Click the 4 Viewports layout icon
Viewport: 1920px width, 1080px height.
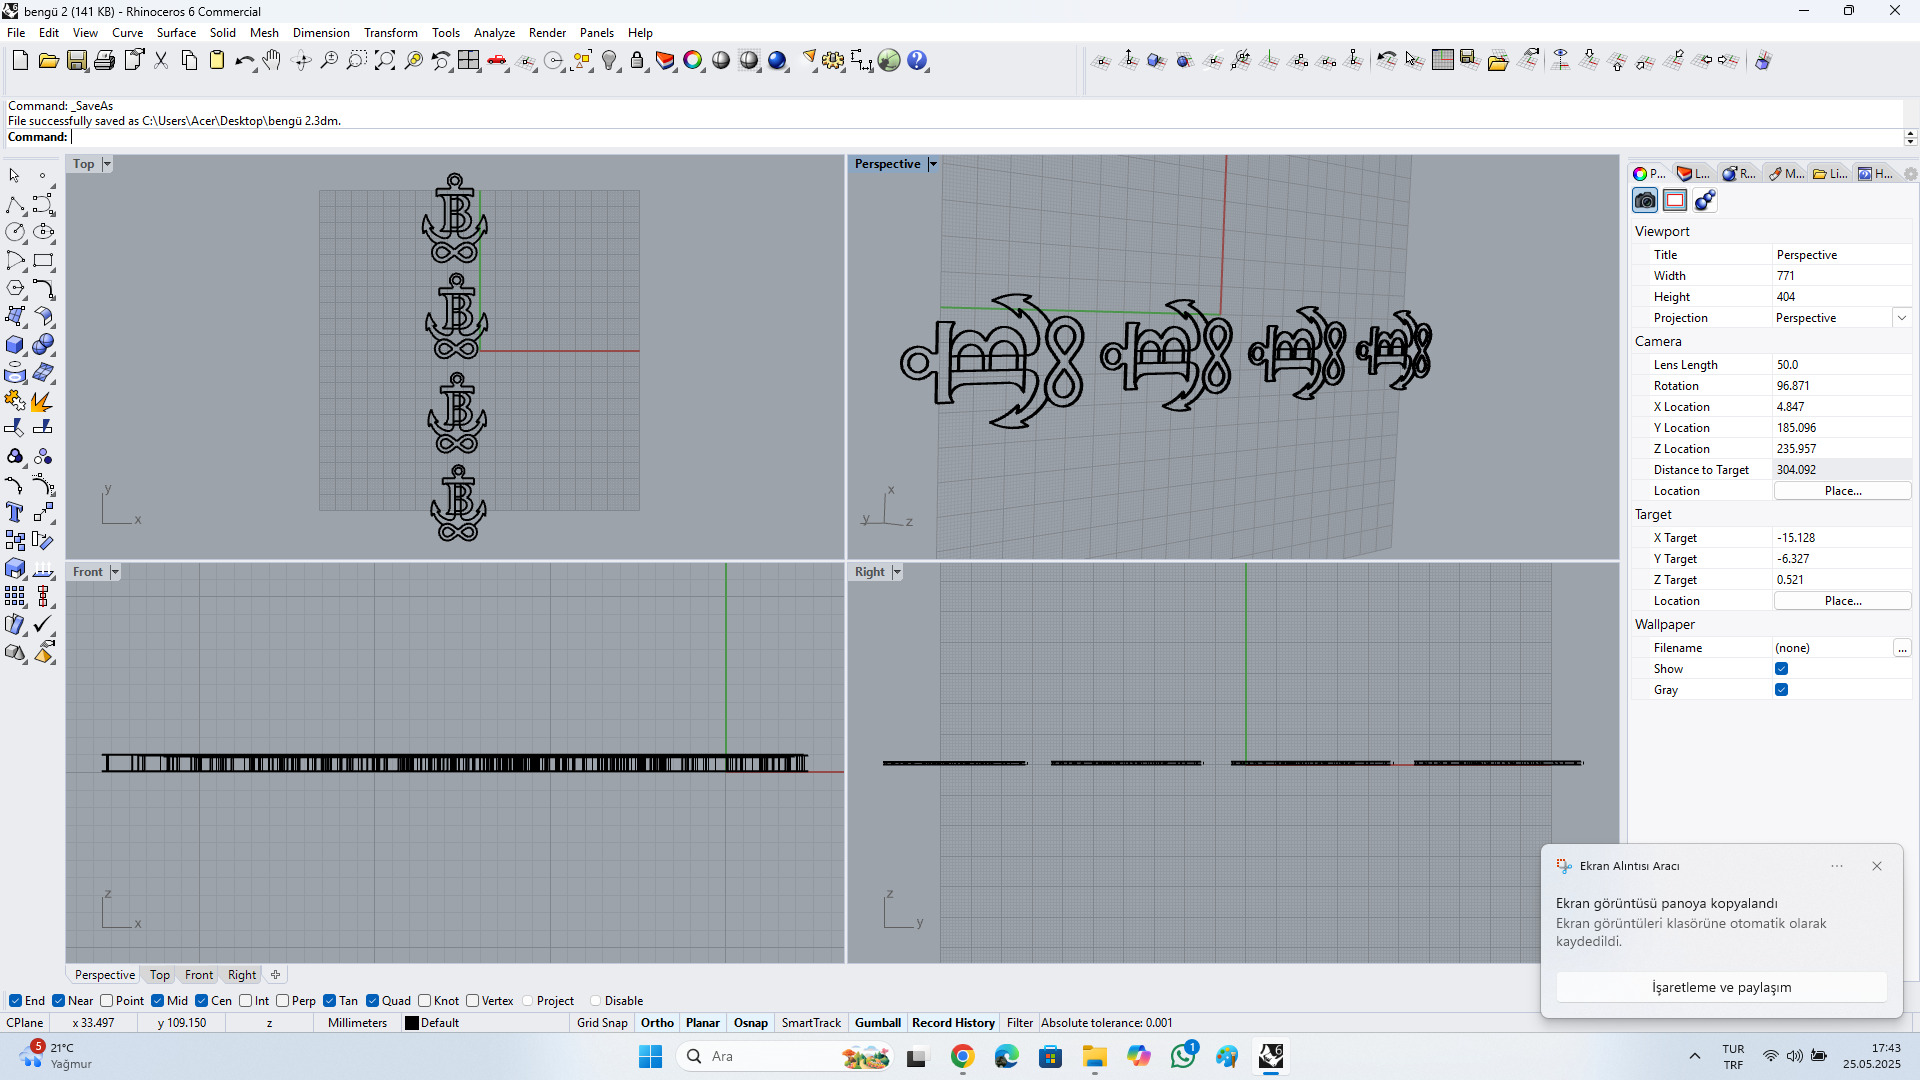(468, 61)
